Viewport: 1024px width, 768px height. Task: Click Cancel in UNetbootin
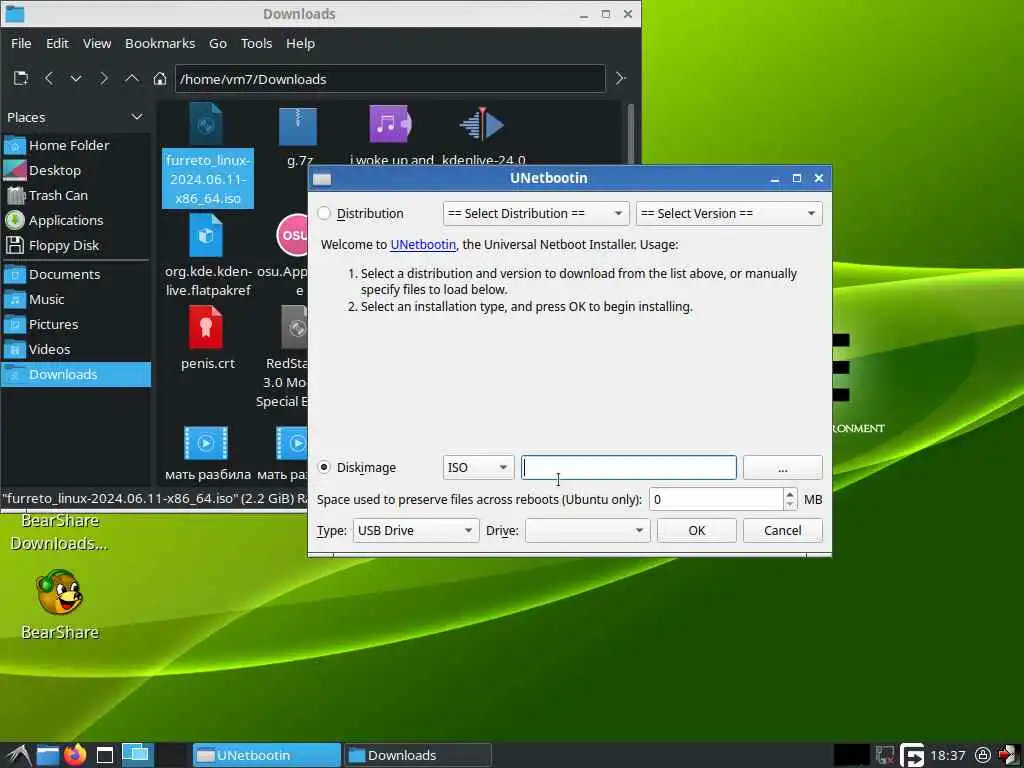tap(782, 530)
